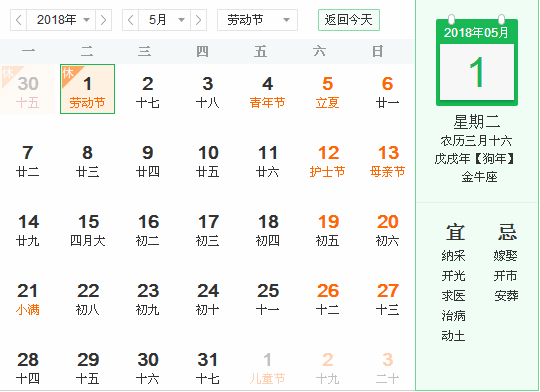Click the large green calendar day 1
540x392 pixels.
click(477, 72)
